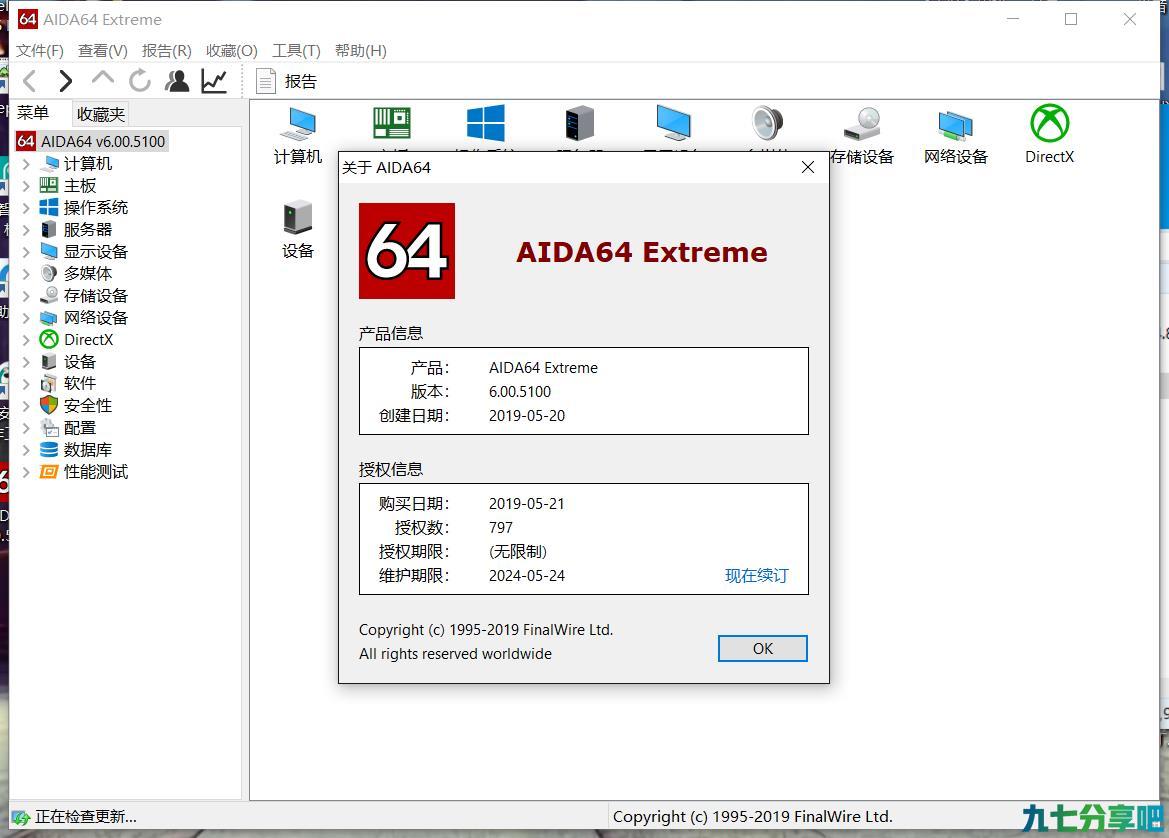Click the 数据库 database icon in tree
1169x838 pixels.
pyautogui.click(x=48, y=450)
